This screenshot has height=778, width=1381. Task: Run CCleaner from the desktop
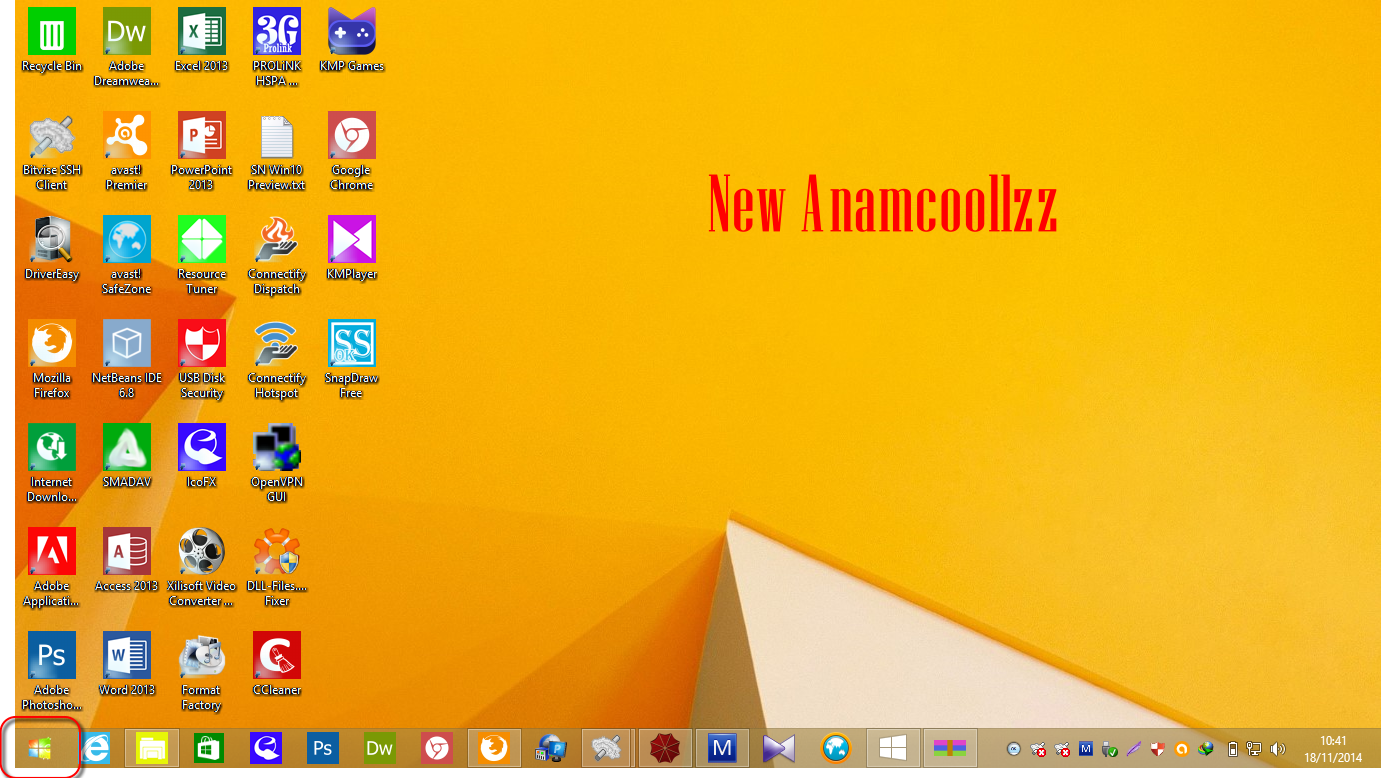pyautogui.click(x=276, y=657)
